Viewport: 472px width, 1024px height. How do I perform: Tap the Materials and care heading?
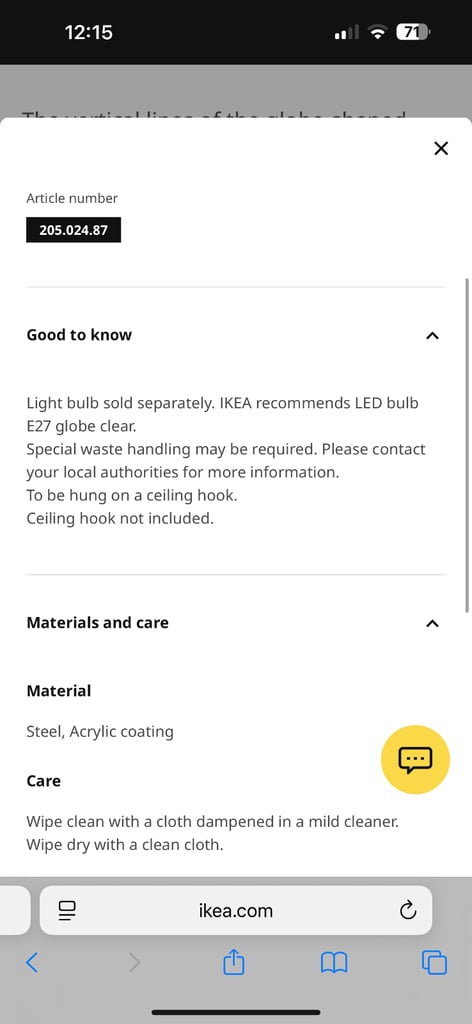coord(97,623)
